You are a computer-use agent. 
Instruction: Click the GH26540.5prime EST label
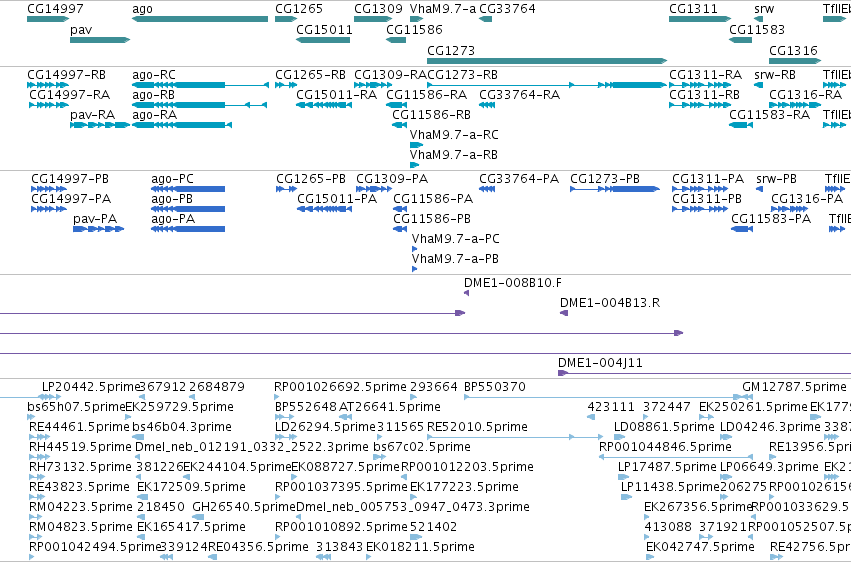(244, 507)
